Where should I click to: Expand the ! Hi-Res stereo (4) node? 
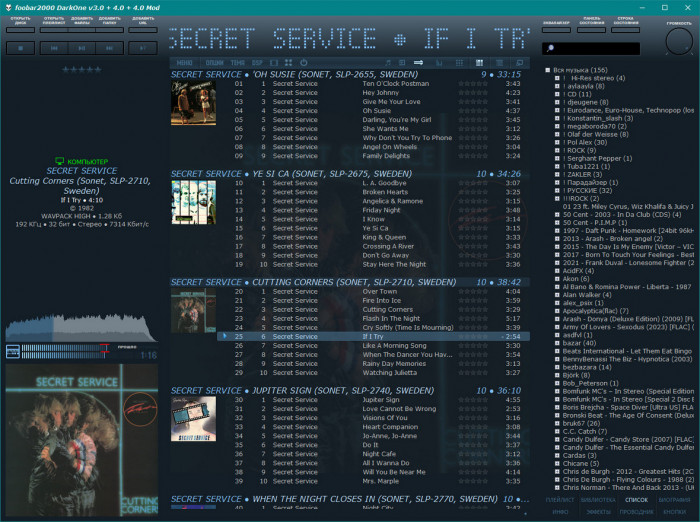click(557, 78)
